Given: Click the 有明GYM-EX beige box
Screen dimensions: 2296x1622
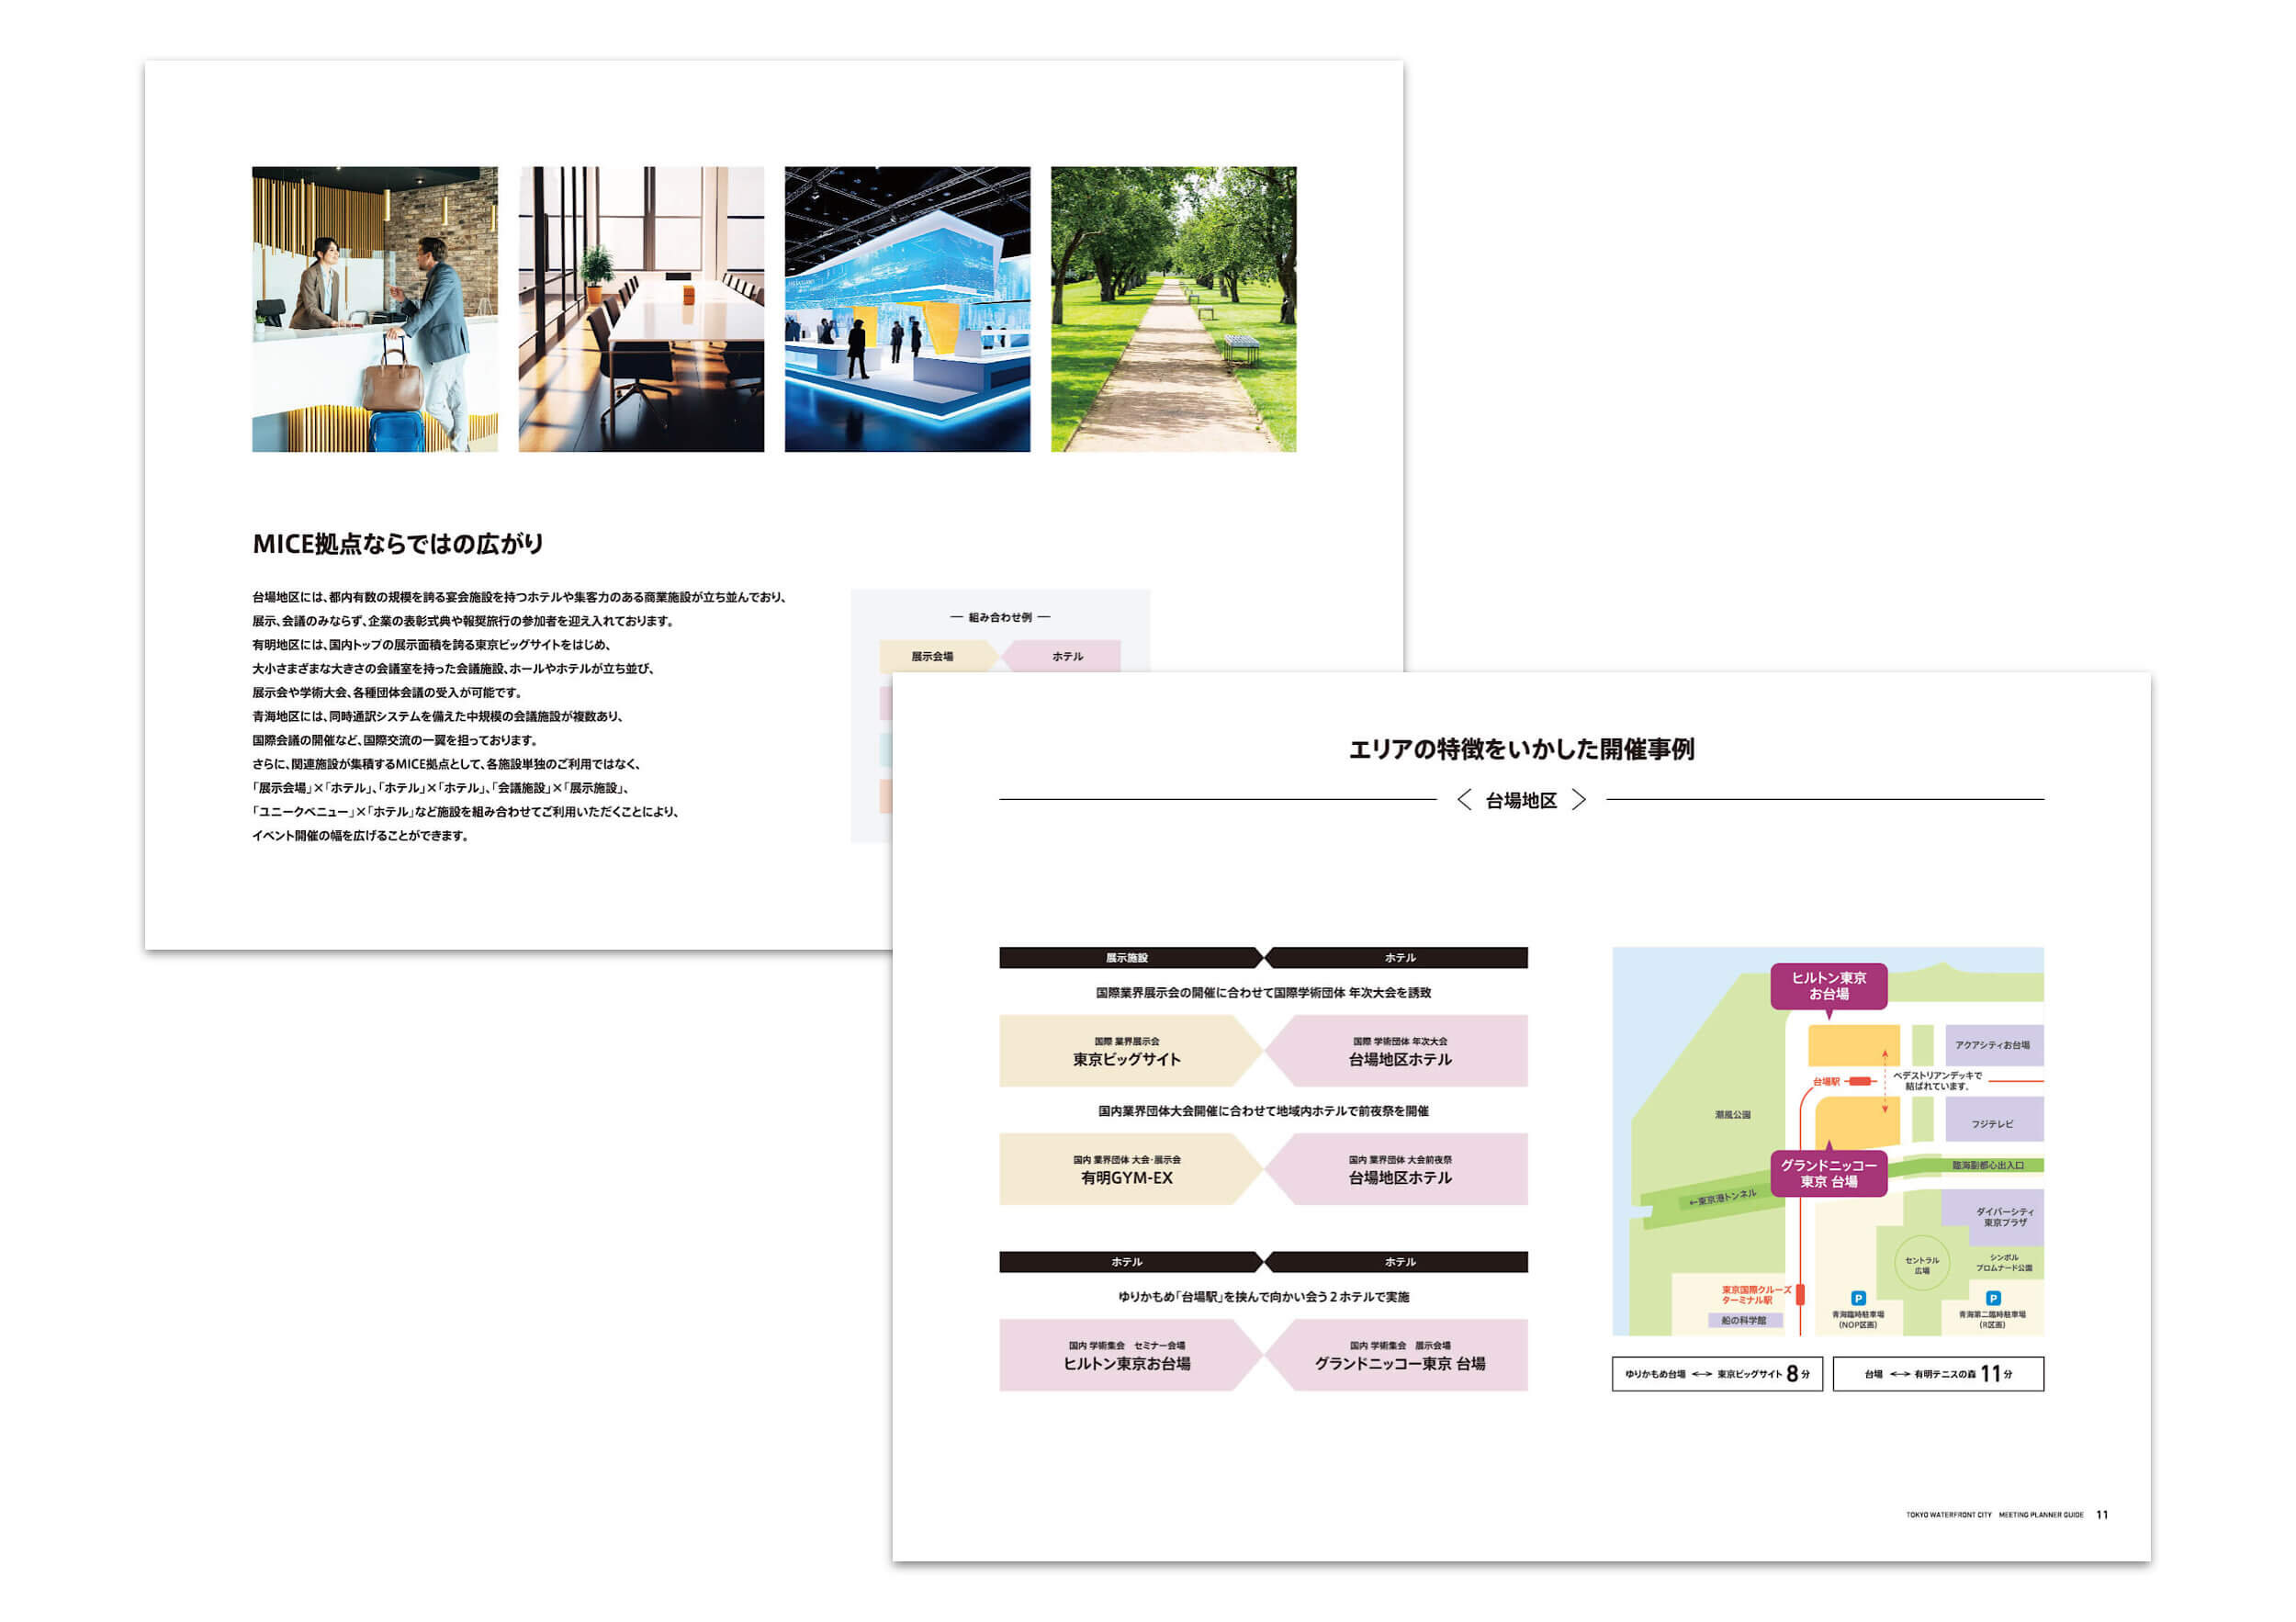Looking at the screenshot, I should pyautogui.click(x=1130, y=1169).
